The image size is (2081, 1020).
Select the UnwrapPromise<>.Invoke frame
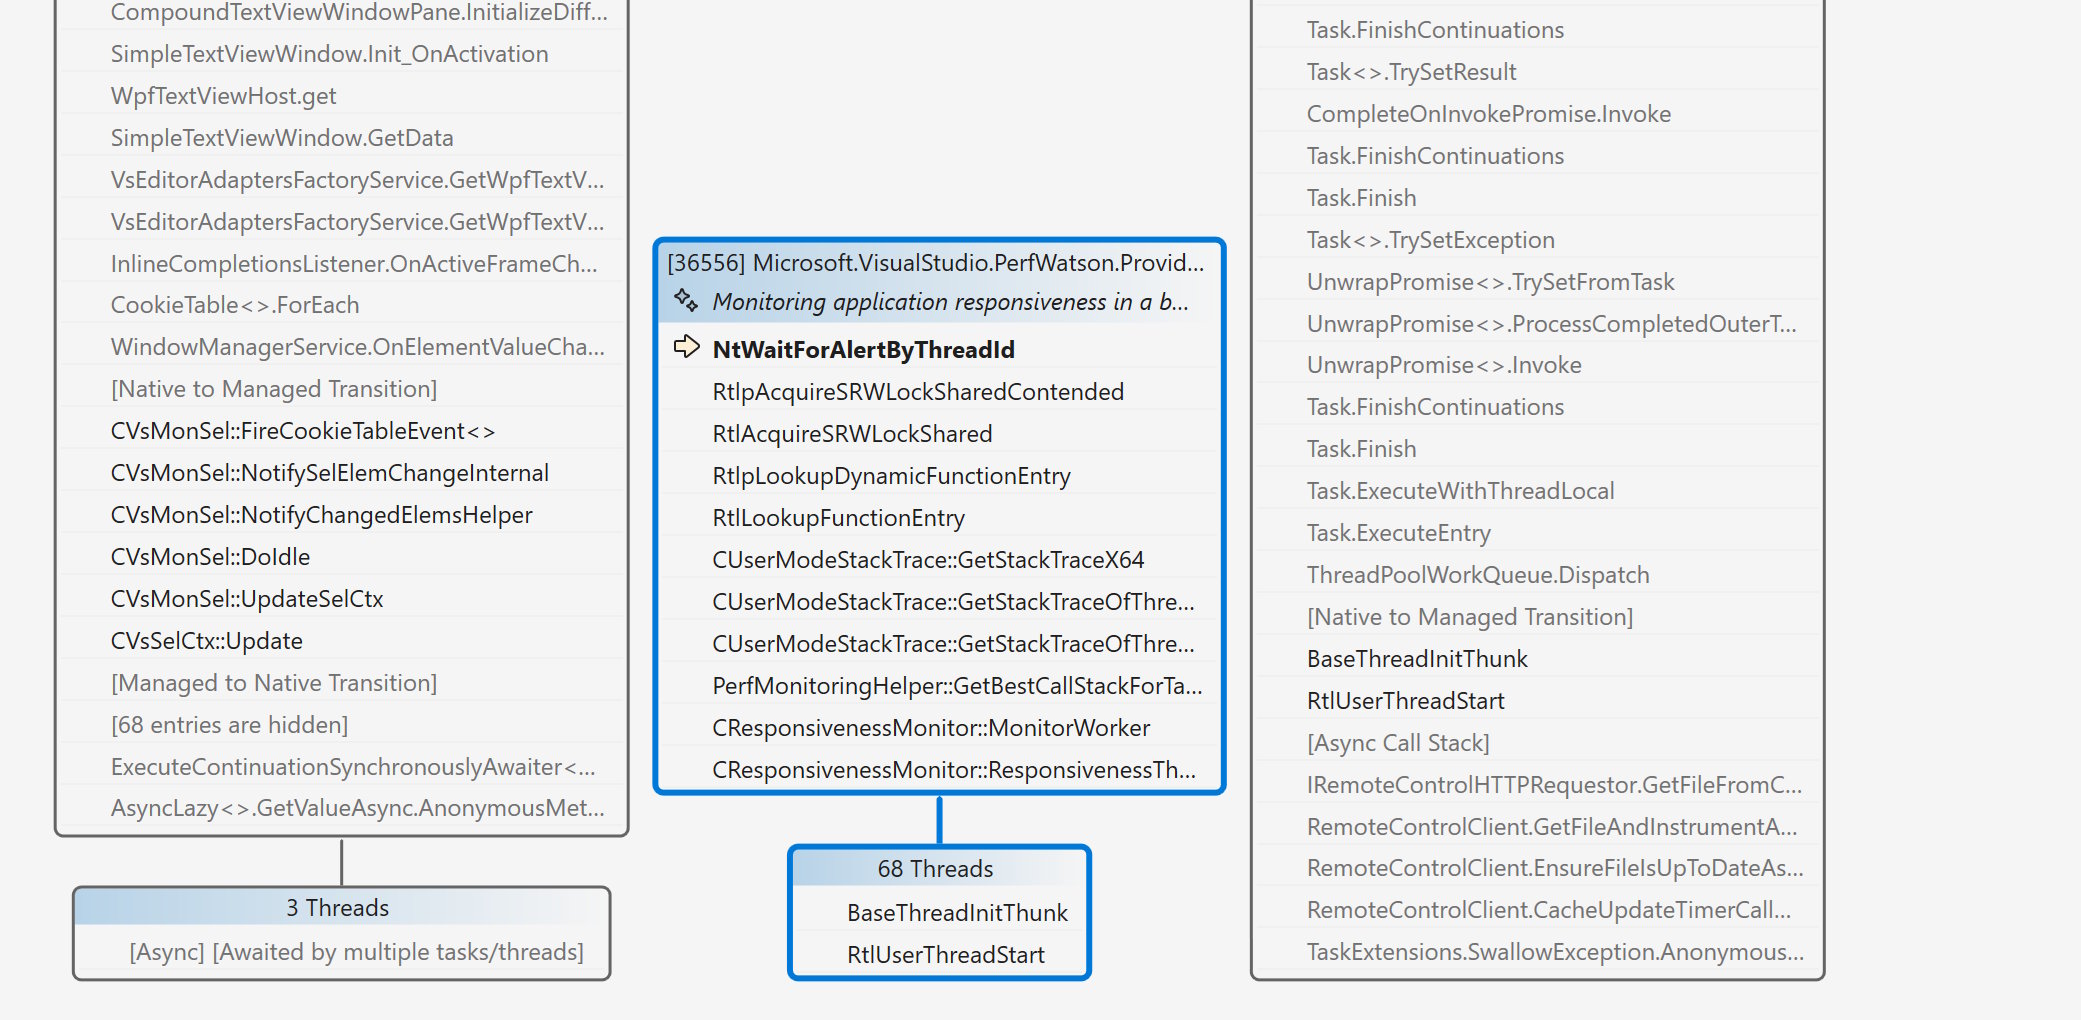(1443, 365)
